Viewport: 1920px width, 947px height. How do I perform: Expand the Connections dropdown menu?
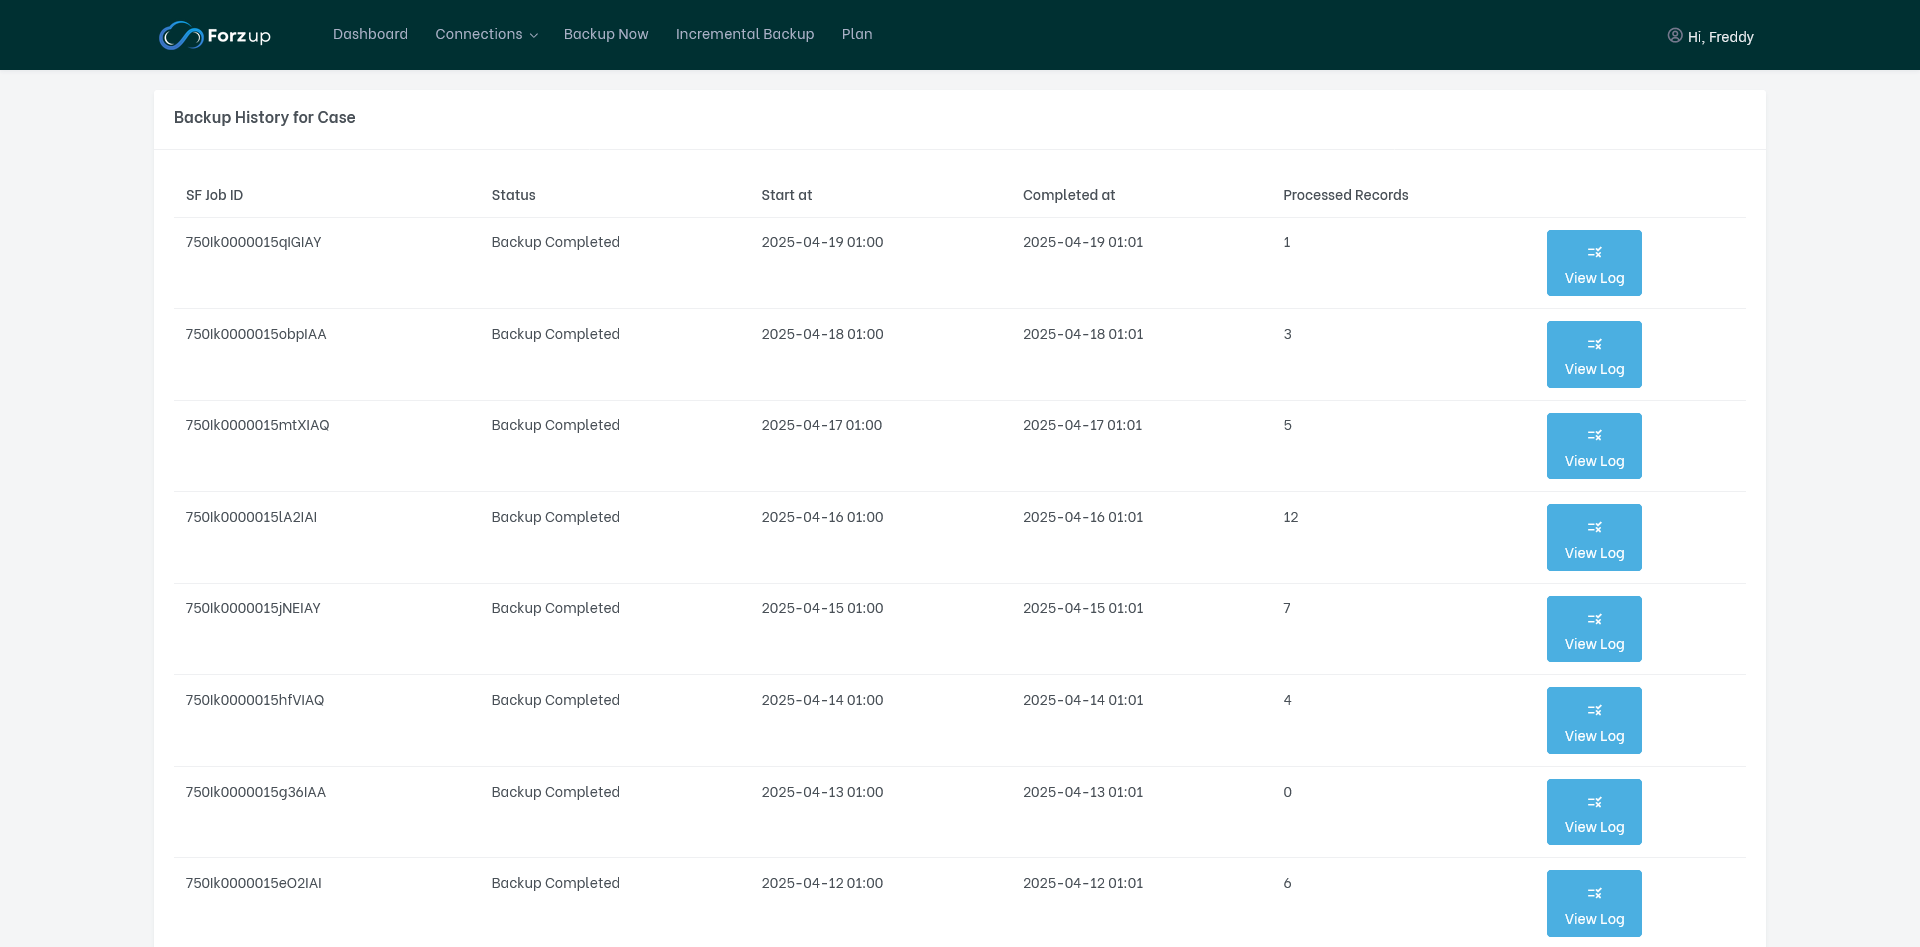[x=478, y=34]
